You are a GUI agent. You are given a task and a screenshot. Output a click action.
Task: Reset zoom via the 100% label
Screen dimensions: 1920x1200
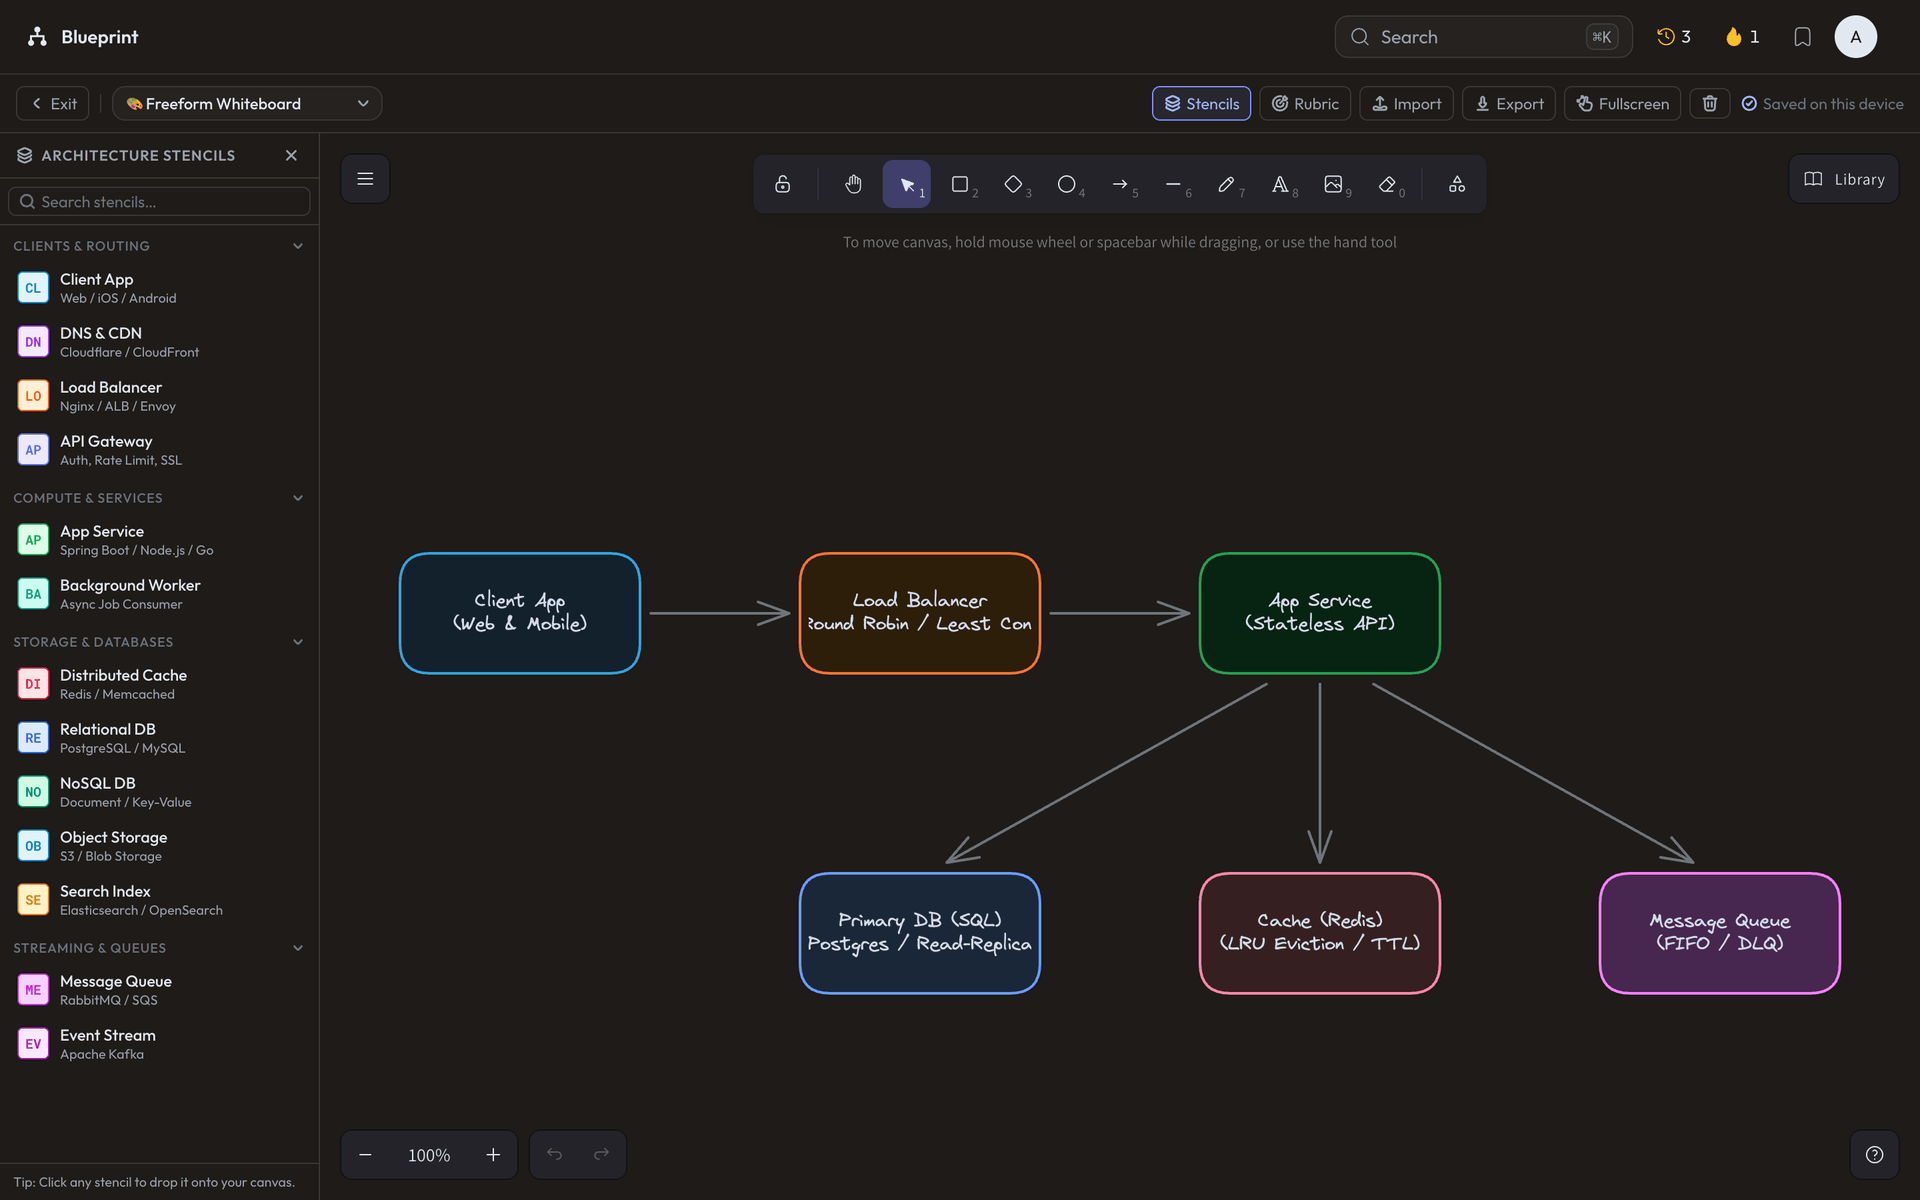pyautogui.click(x=429, y=1155)
